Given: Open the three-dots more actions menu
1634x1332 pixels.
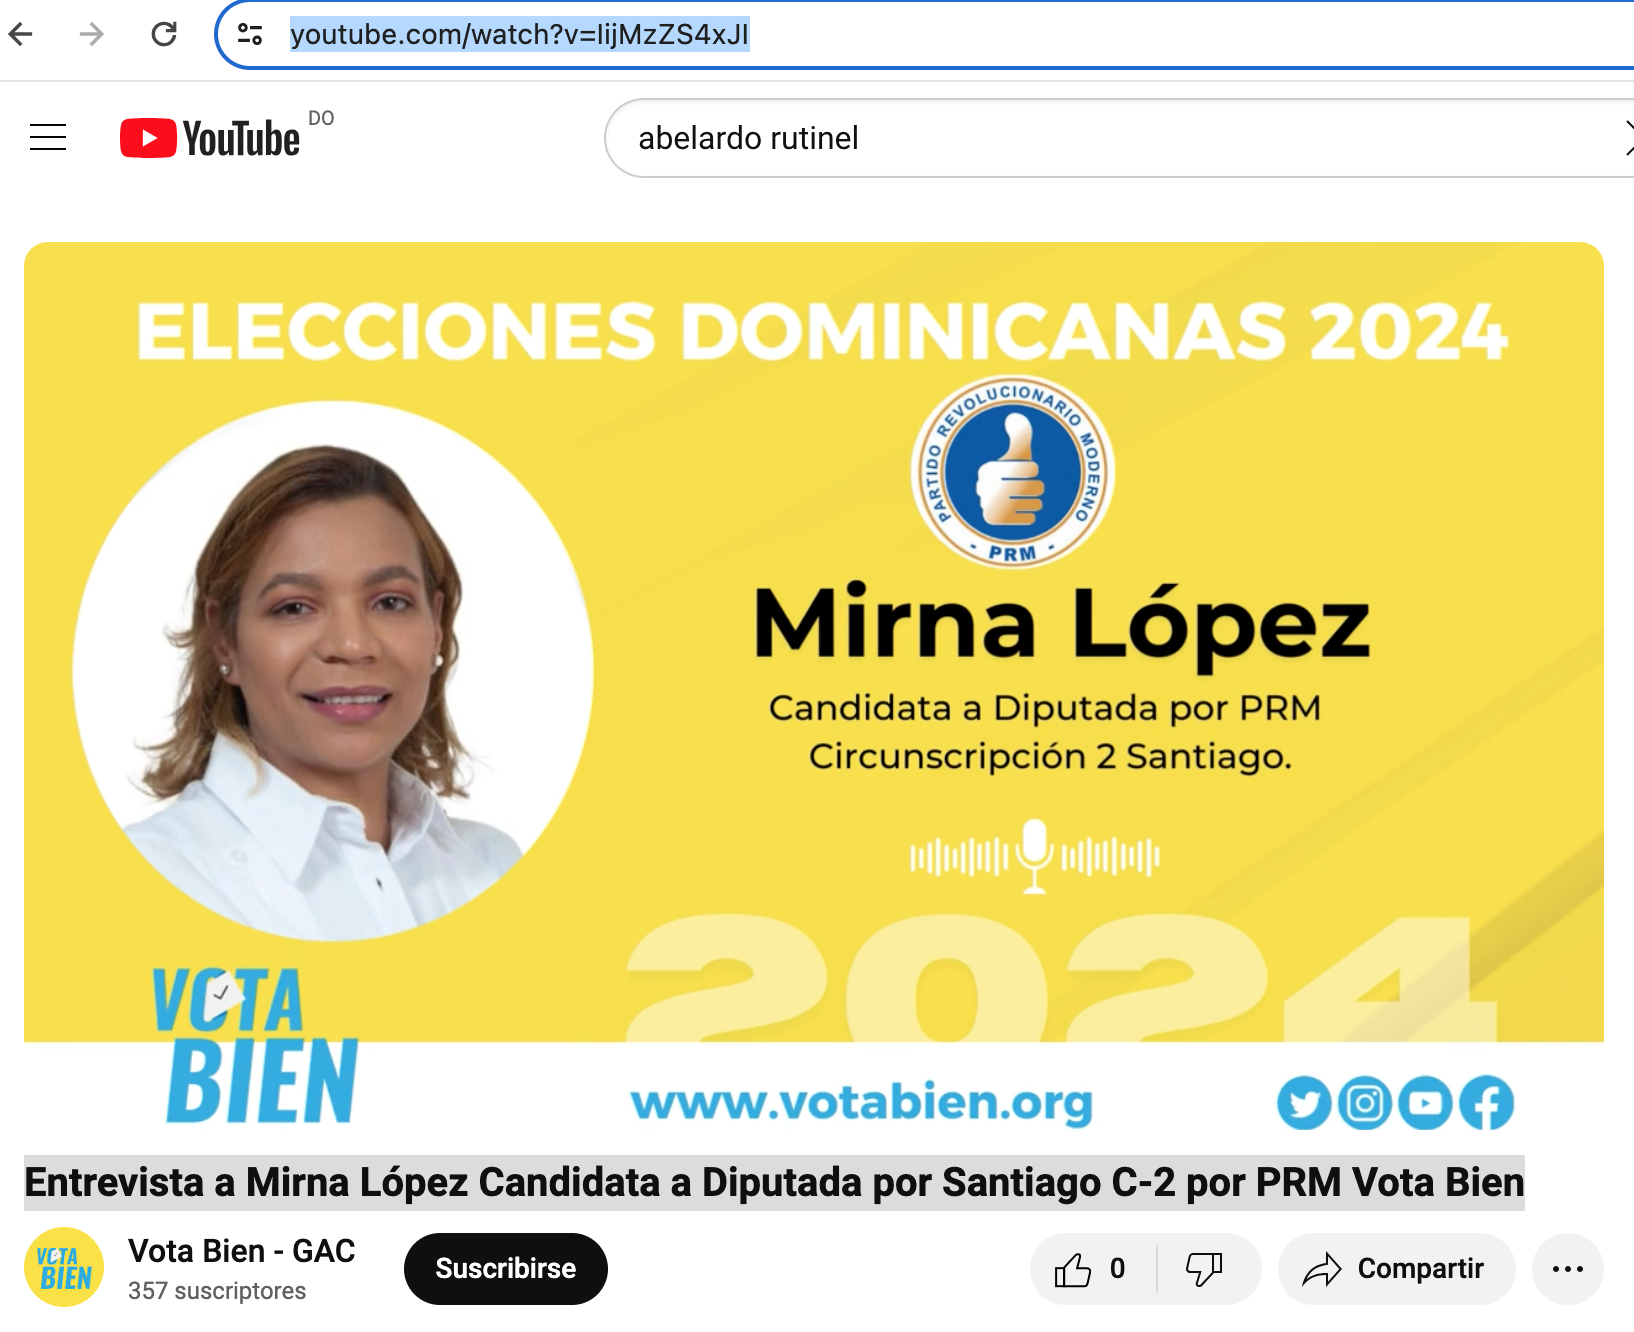Looking at the screenshot, I should (1568, 1269).
